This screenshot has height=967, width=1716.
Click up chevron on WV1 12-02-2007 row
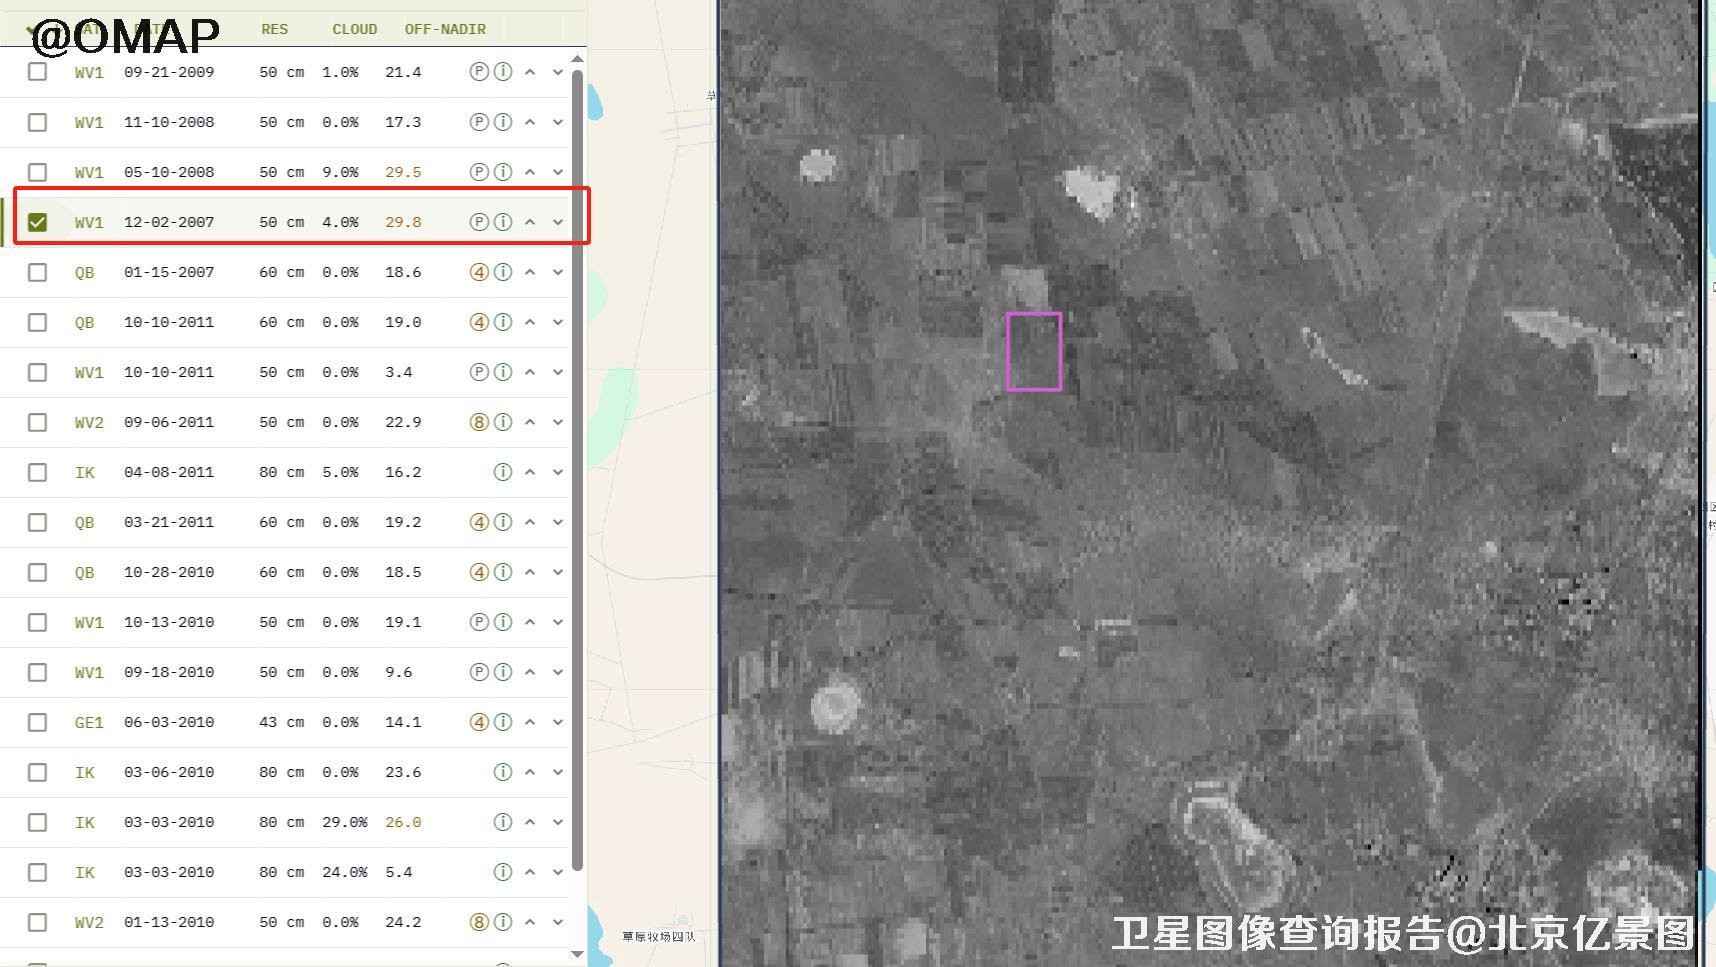click(x=530, y=222)
